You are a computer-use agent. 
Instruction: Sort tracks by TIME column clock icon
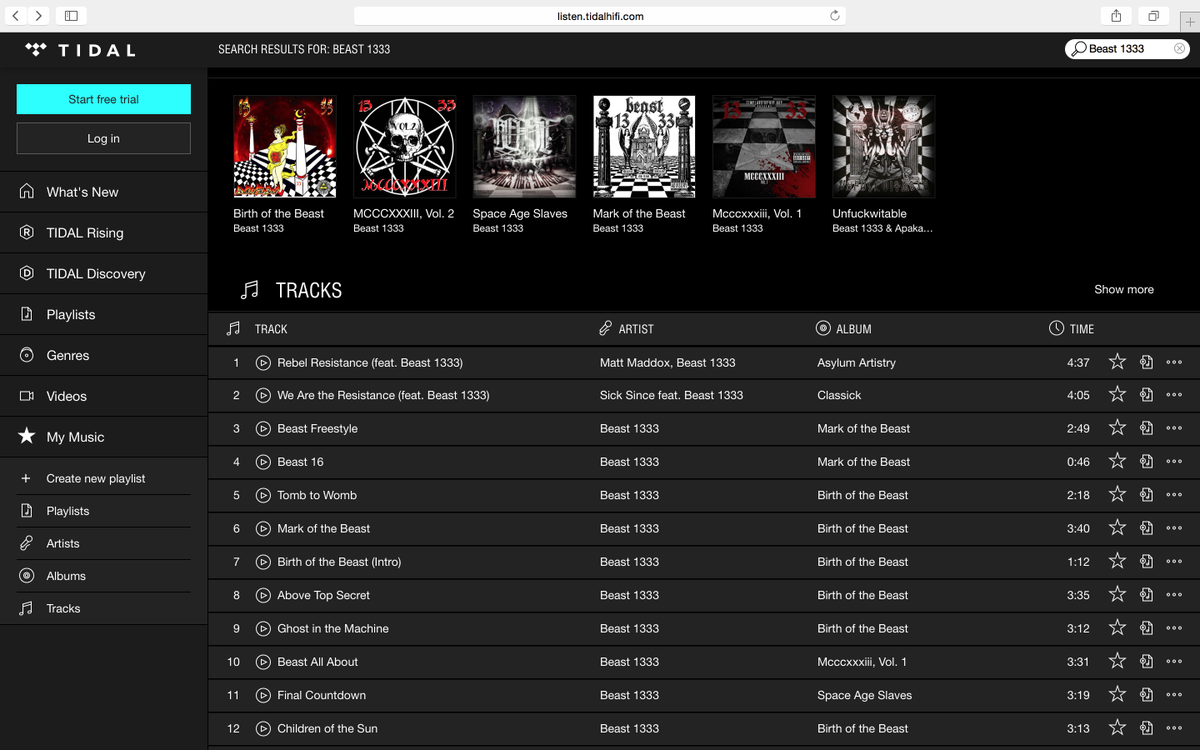pyautogui.click(x=1056, y=328)
